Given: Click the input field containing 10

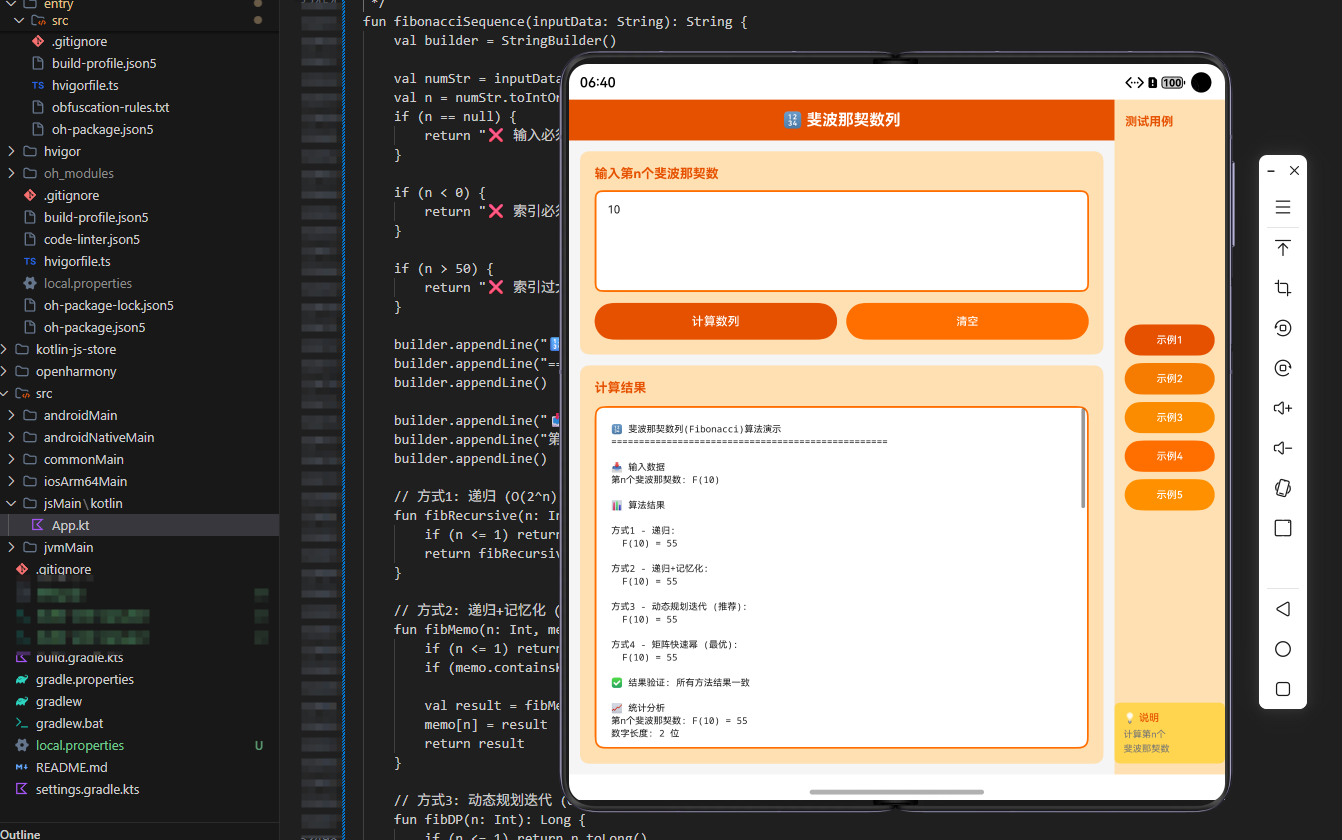Looking at the screenshot, I should click(841, 240).
